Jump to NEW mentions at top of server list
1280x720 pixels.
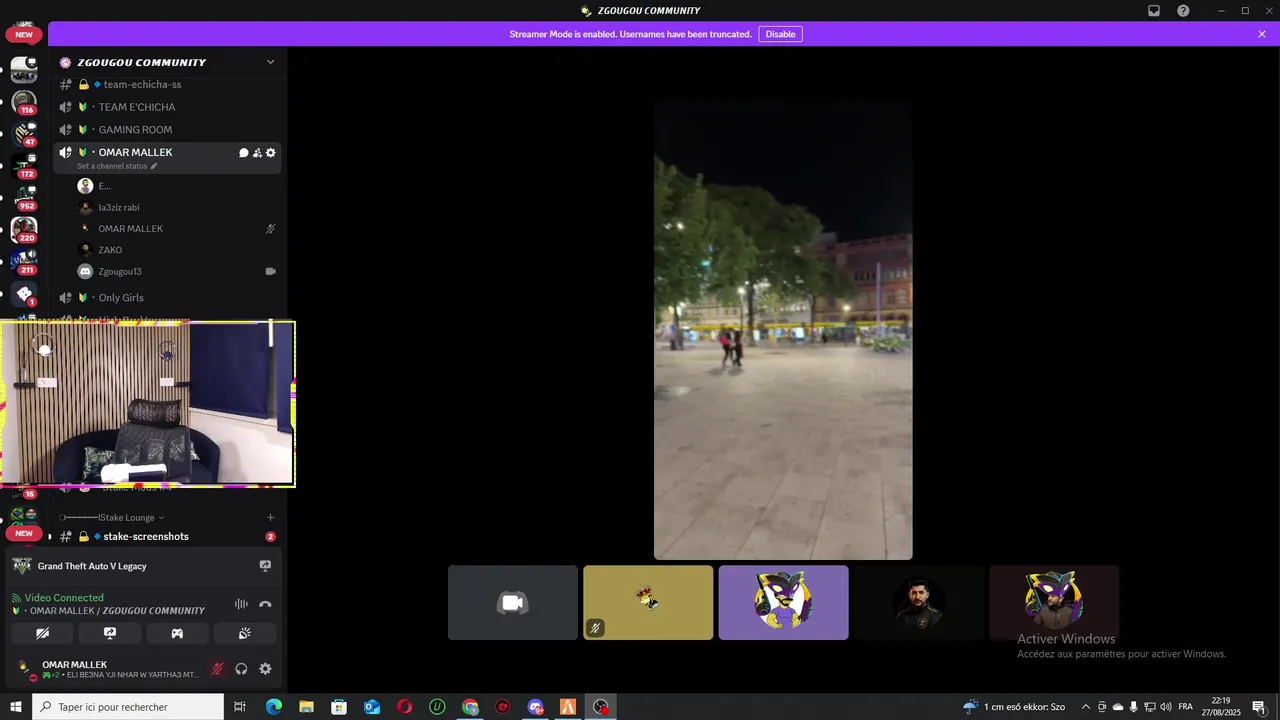tap(24, 34)
